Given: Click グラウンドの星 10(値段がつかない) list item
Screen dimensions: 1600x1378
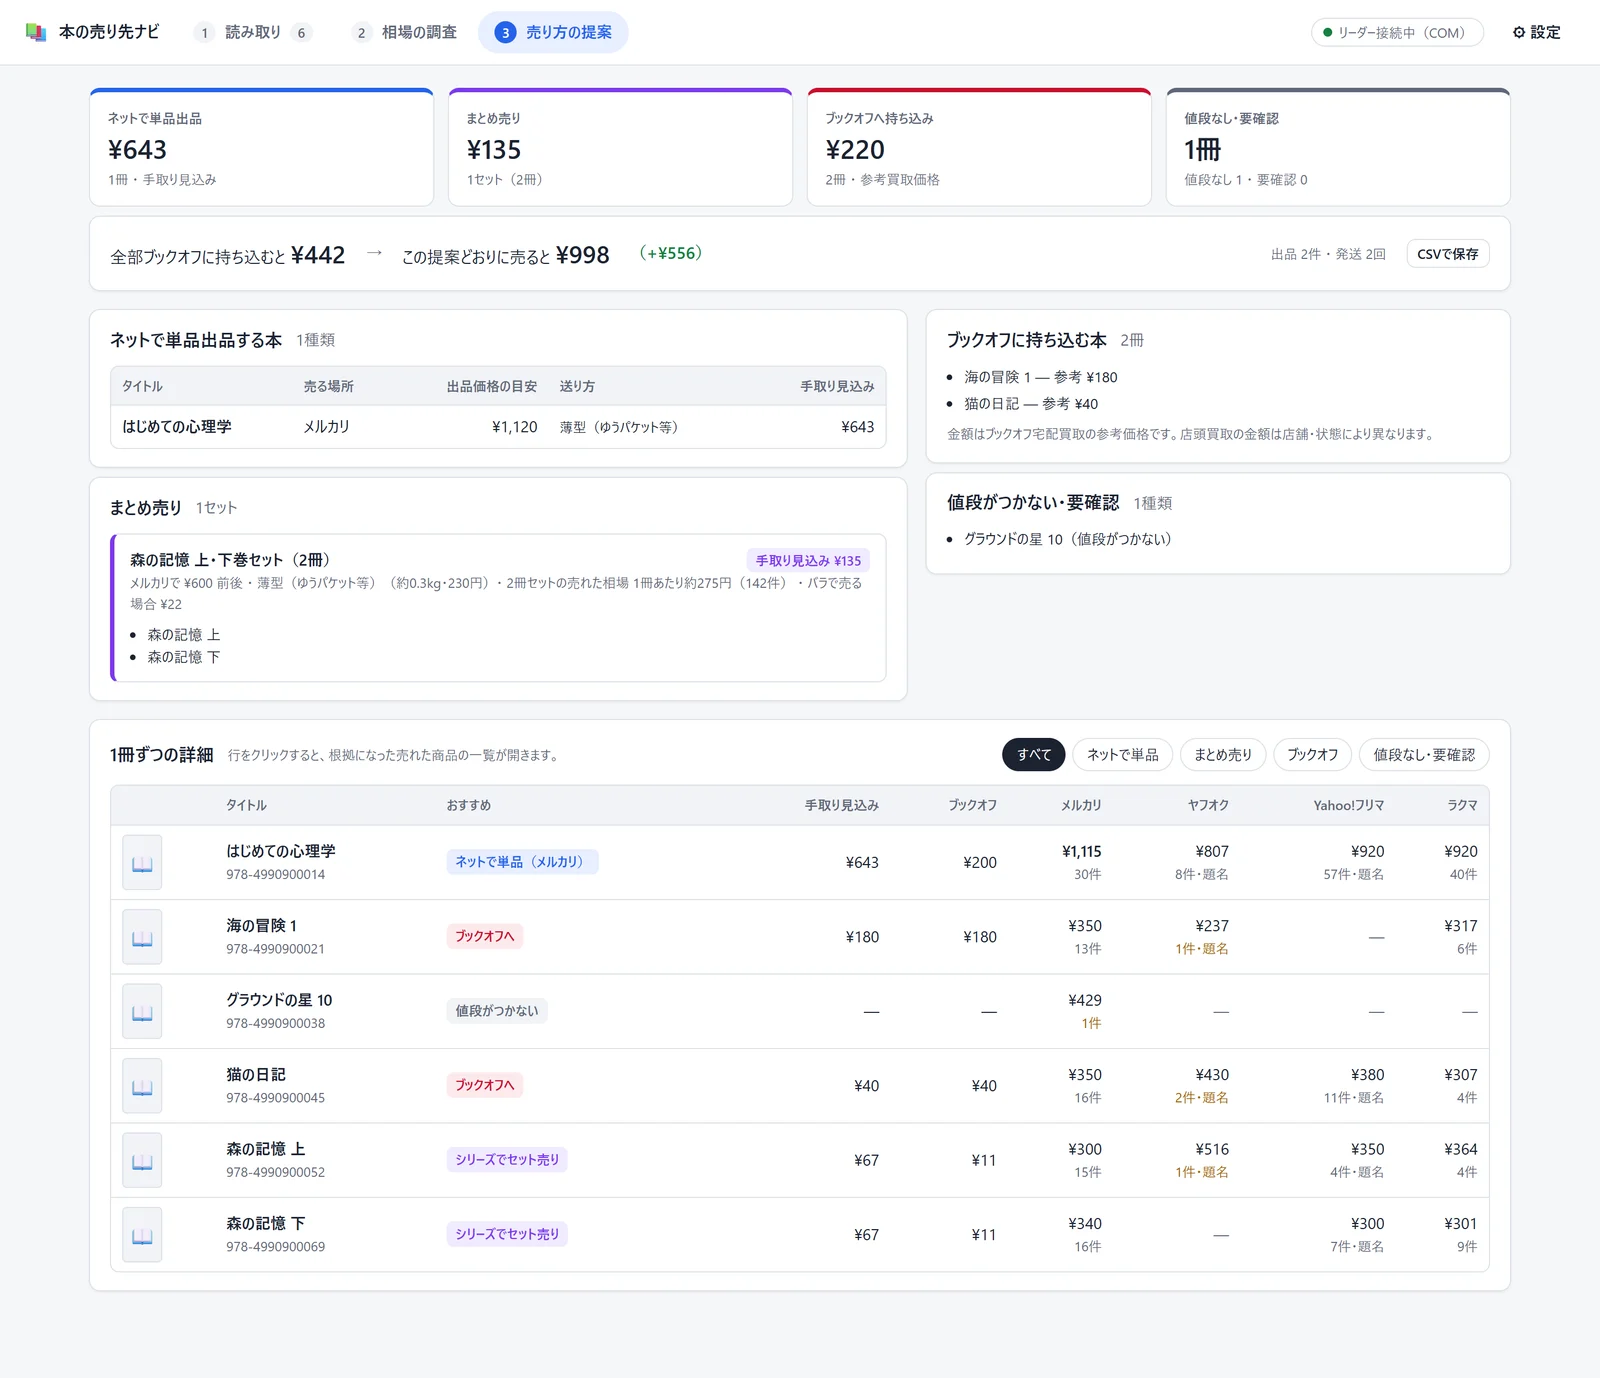Looking at the screenshot, I should 1068,539.
